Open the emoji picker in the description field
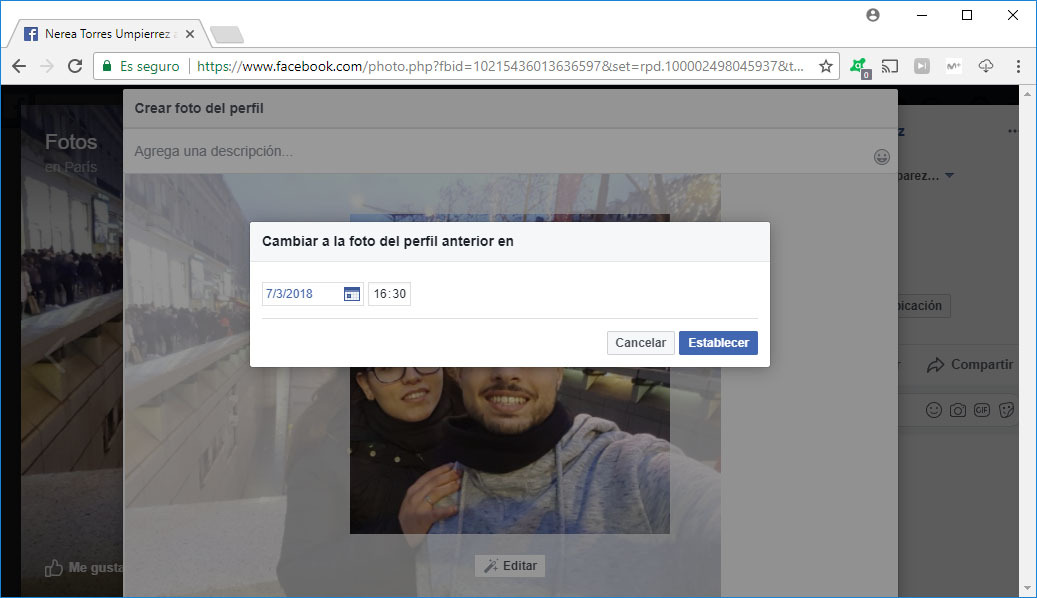 coord(881,157)
